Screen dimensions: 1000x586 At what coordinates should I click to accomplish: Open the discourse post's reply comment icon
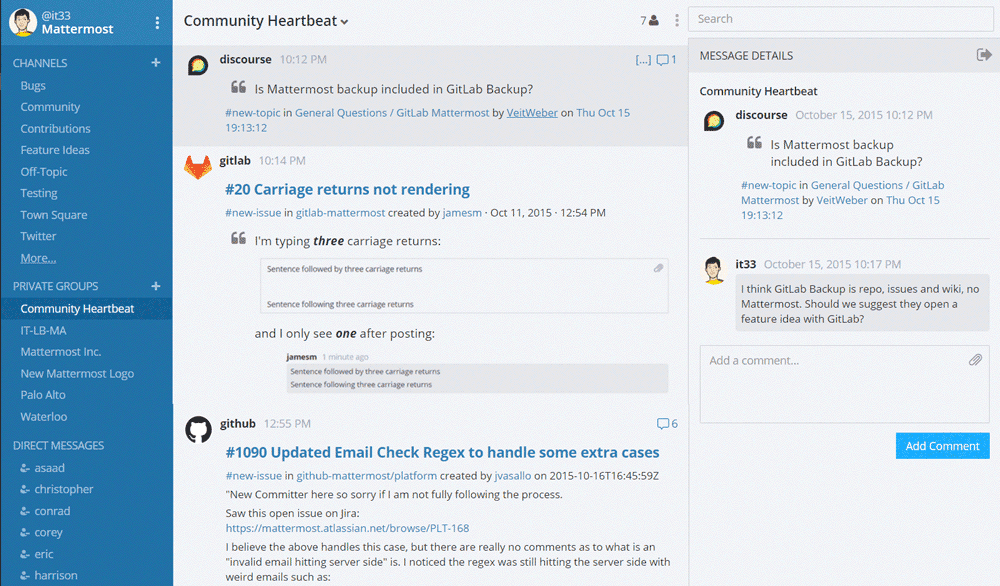tap(666, 60)
